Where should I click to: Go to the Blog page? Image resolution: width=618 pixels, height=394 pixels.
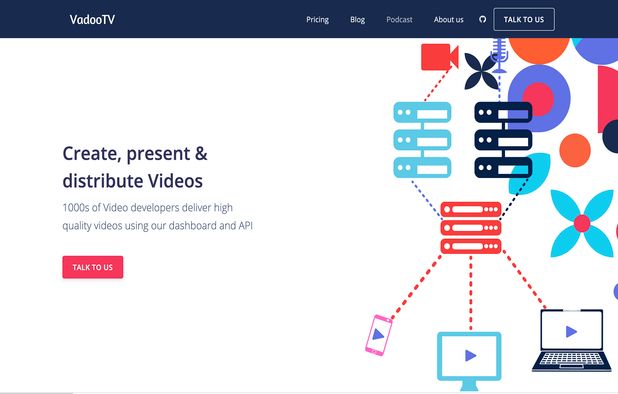pyautogui.click(x=357, y=20)
